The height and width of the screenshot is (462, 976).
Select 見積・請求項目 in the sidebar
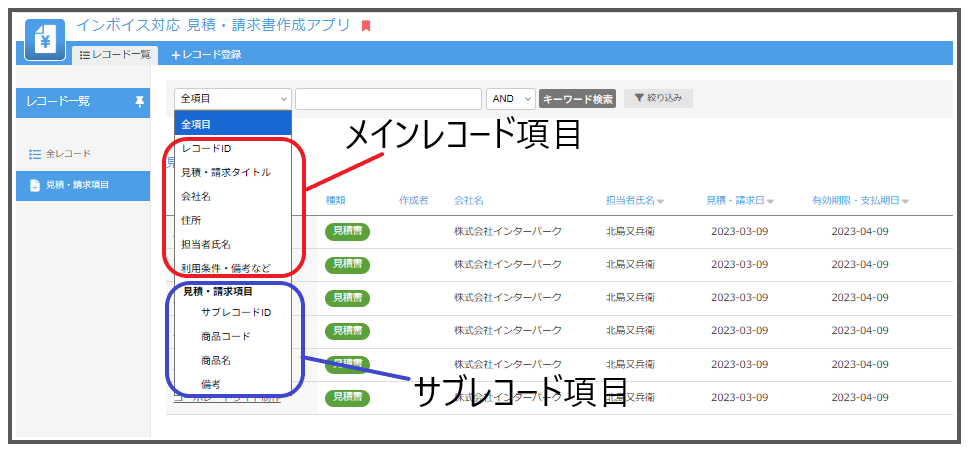[x=76, y=185]
